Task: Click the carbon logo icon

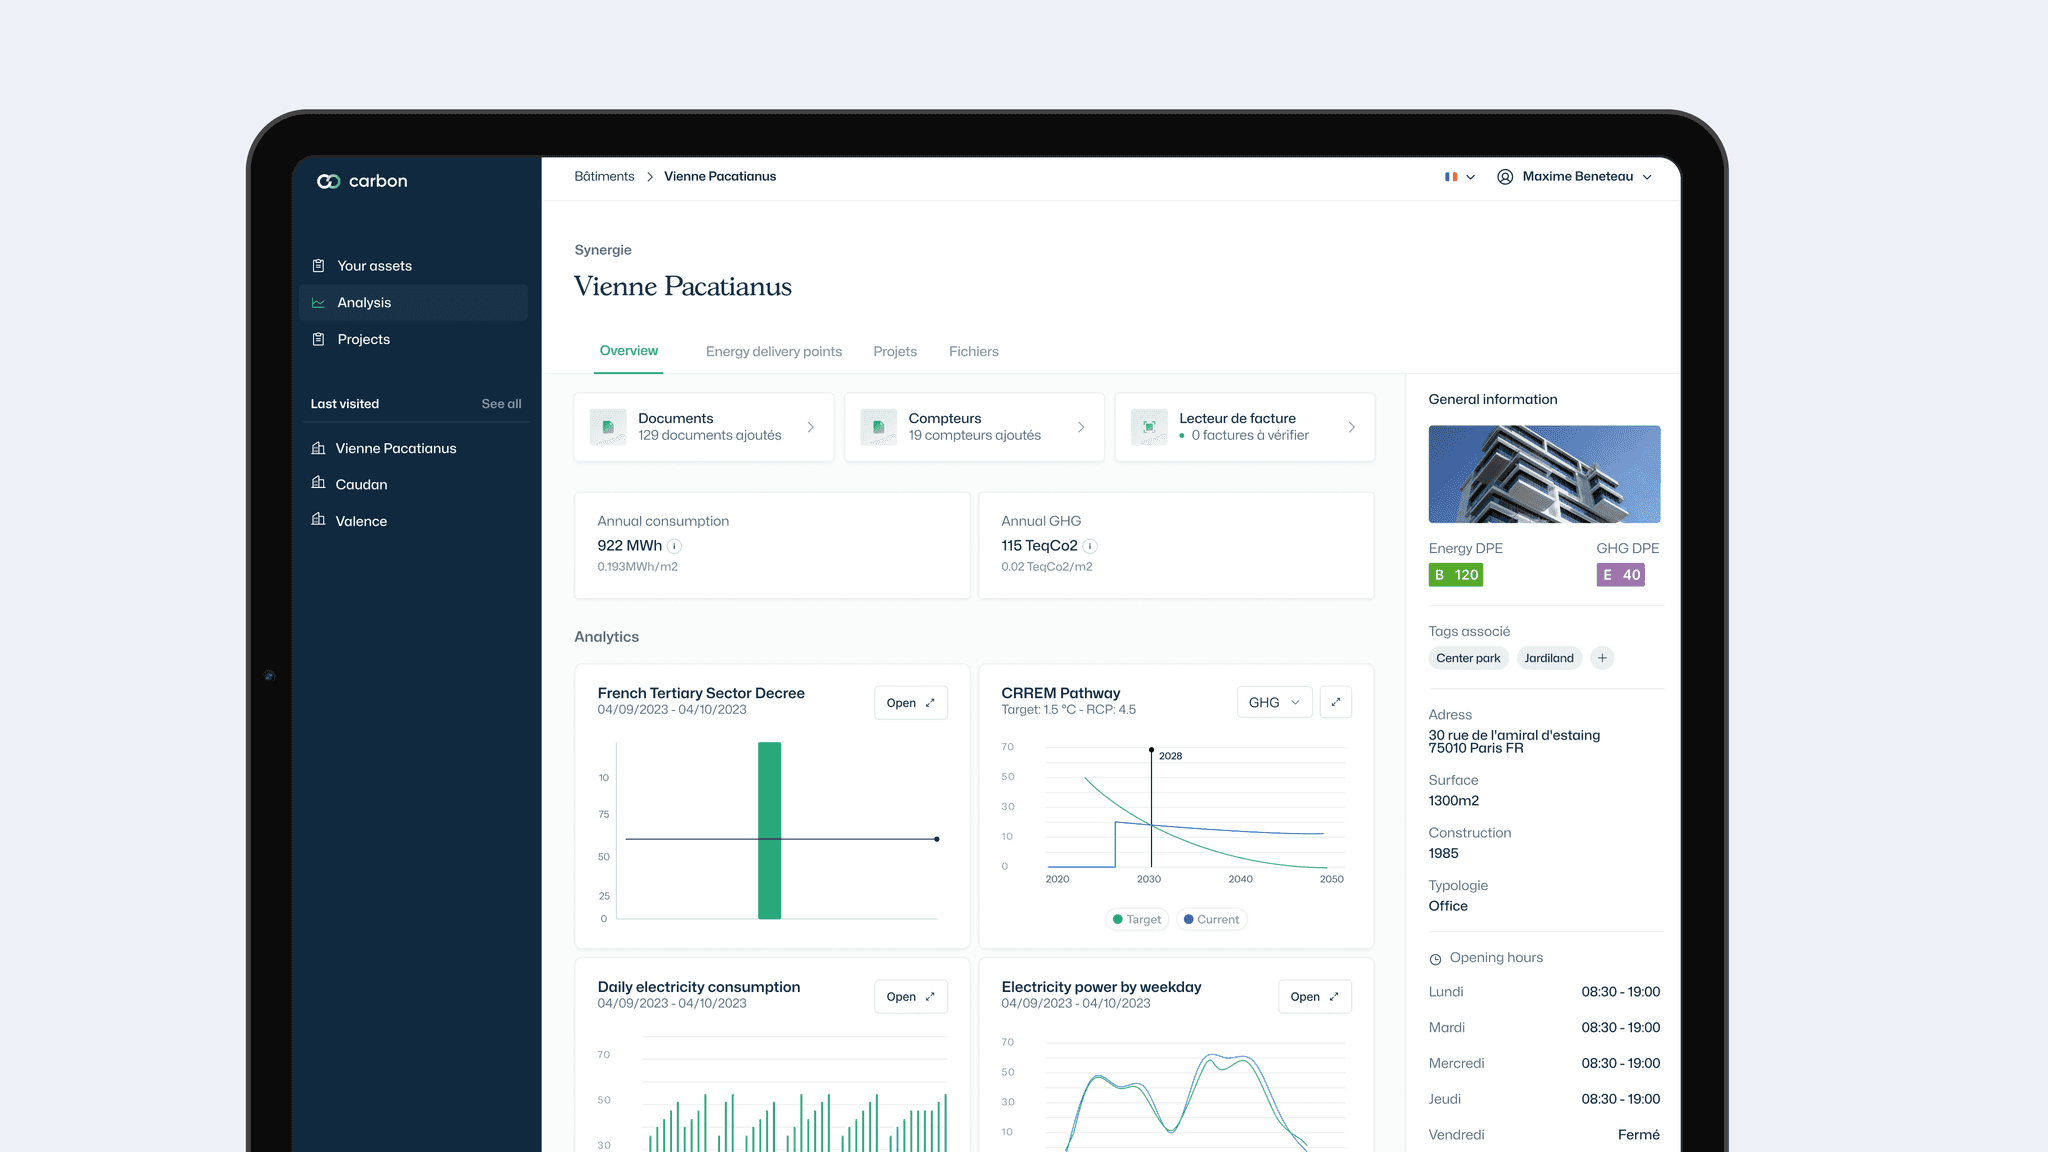Action: [x=328, y=181]
